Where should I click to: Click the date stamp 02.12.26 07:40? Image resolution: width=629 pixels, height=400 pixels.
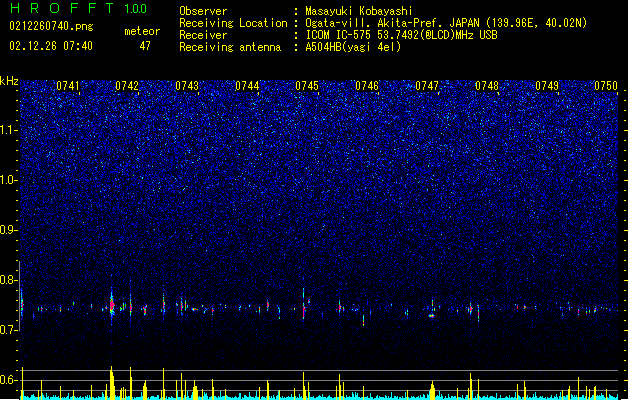click(51, 46)
